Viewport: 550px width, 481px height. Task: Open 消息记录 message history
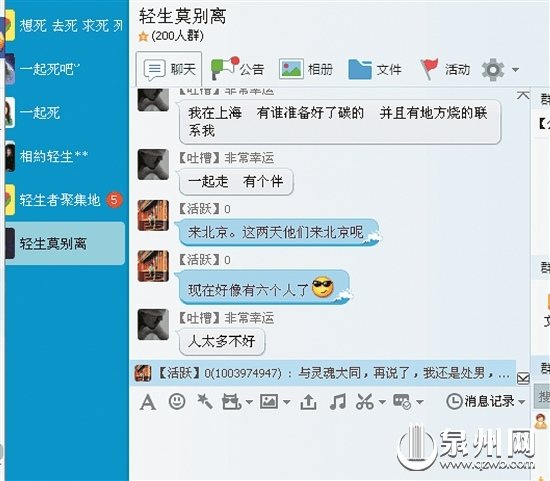[x=481, y=401]
